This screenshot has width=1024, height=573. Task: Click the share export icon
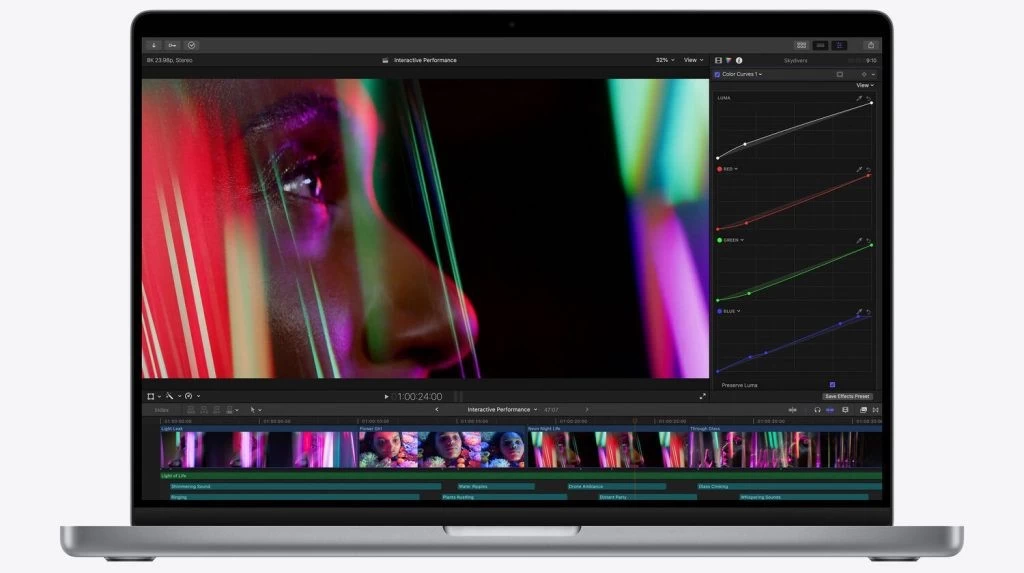tap(870, 45)
